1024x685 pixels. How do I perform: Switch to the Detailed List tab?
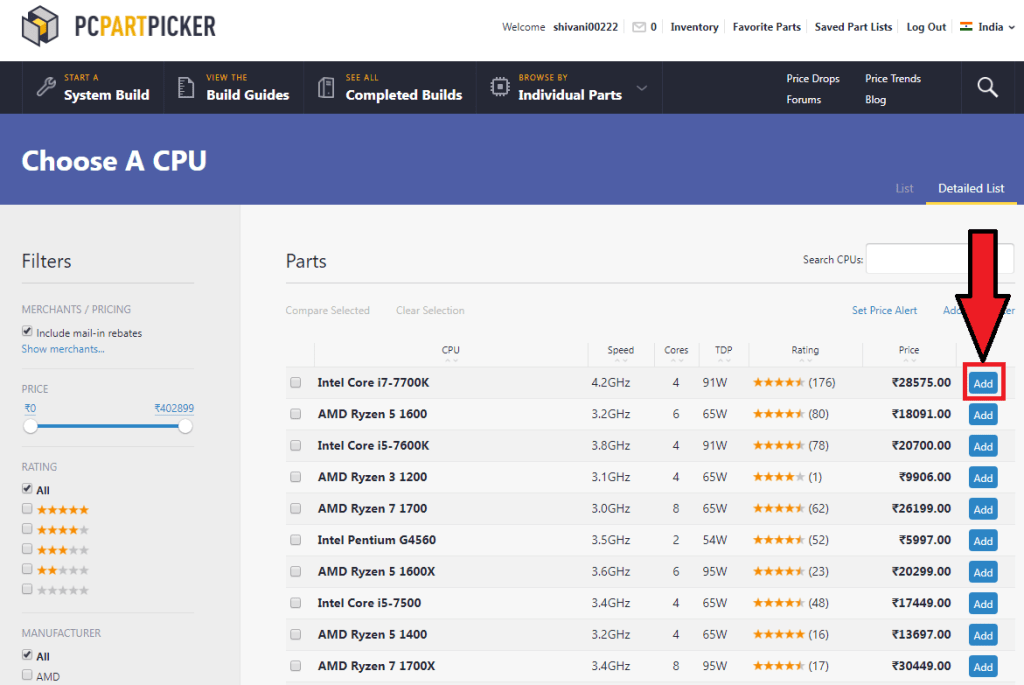(971, 188)
